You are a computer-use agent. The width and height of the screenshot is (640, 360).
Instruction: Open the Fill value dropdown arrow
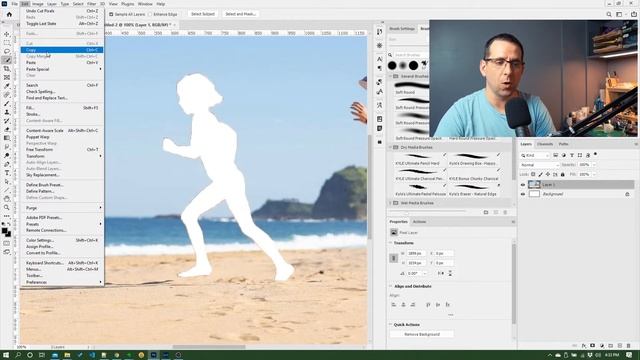click(x=594, y=174)
